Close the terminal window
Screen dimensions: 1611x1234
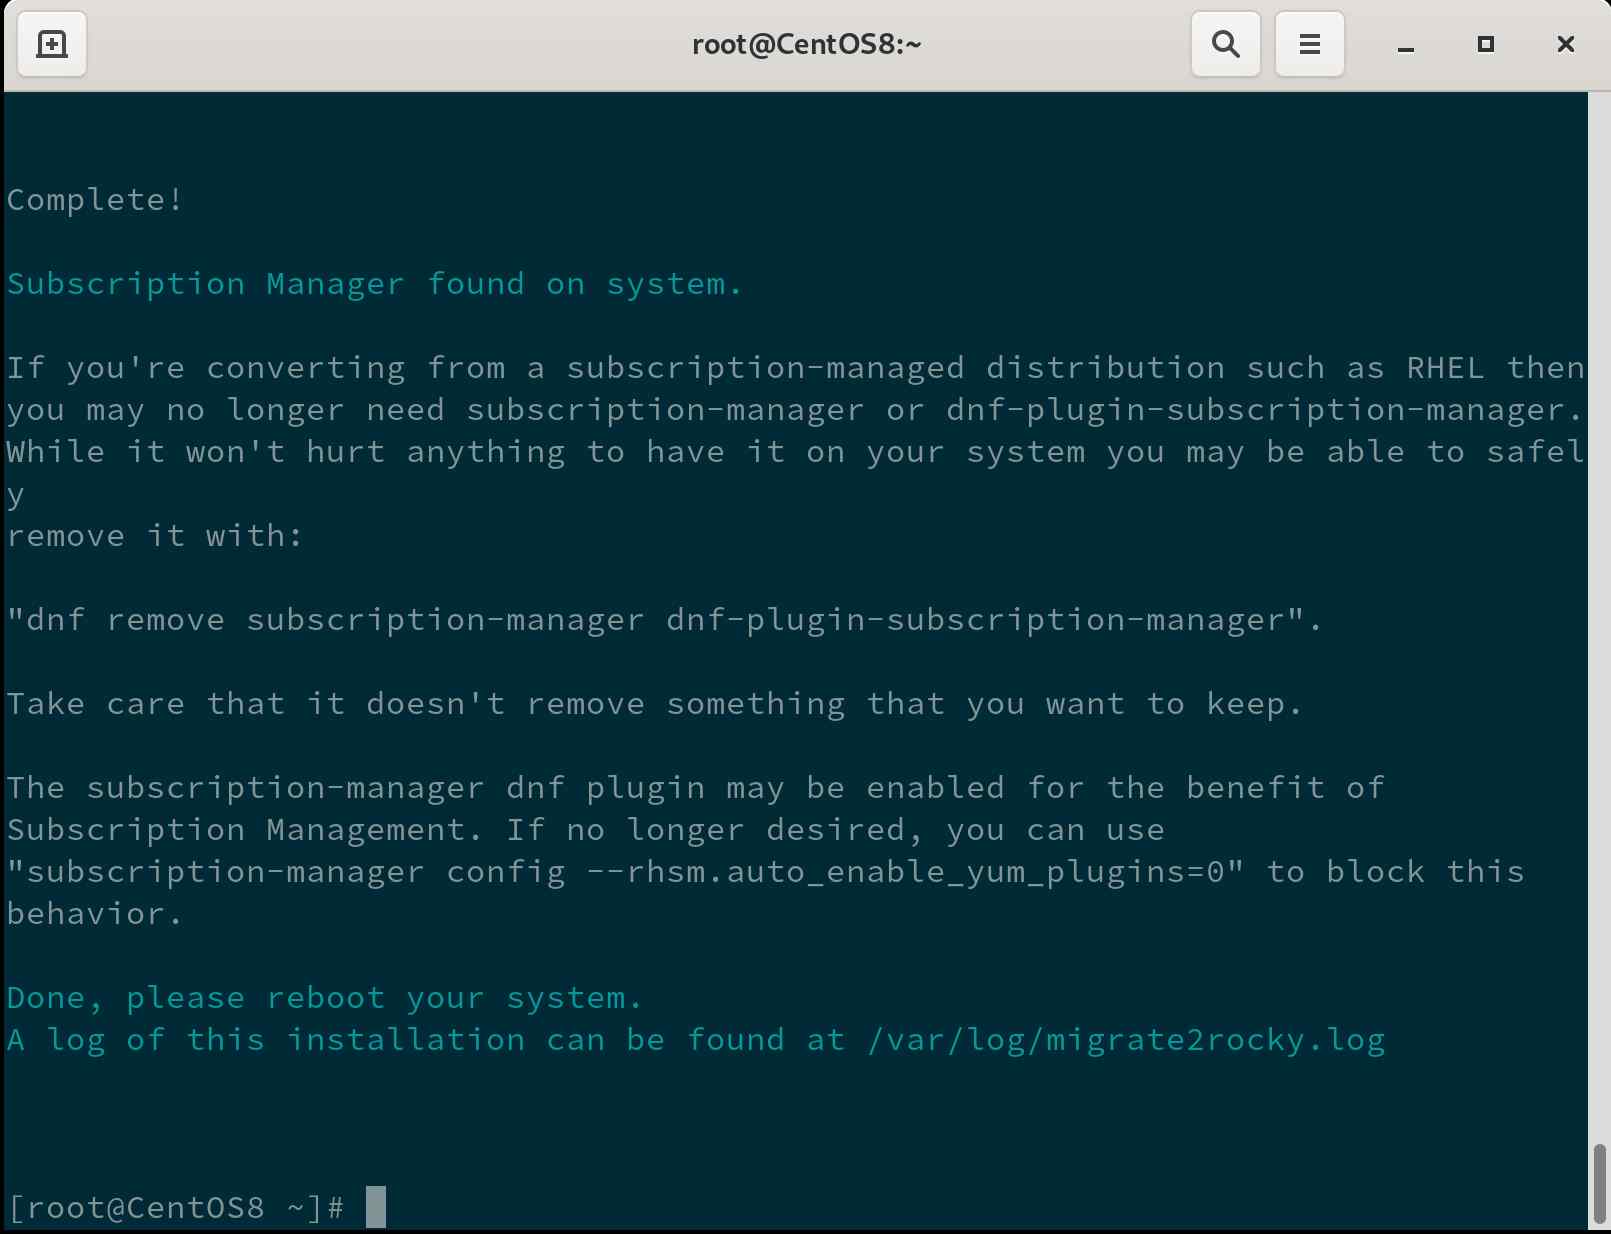click(x=1565, y=44)
